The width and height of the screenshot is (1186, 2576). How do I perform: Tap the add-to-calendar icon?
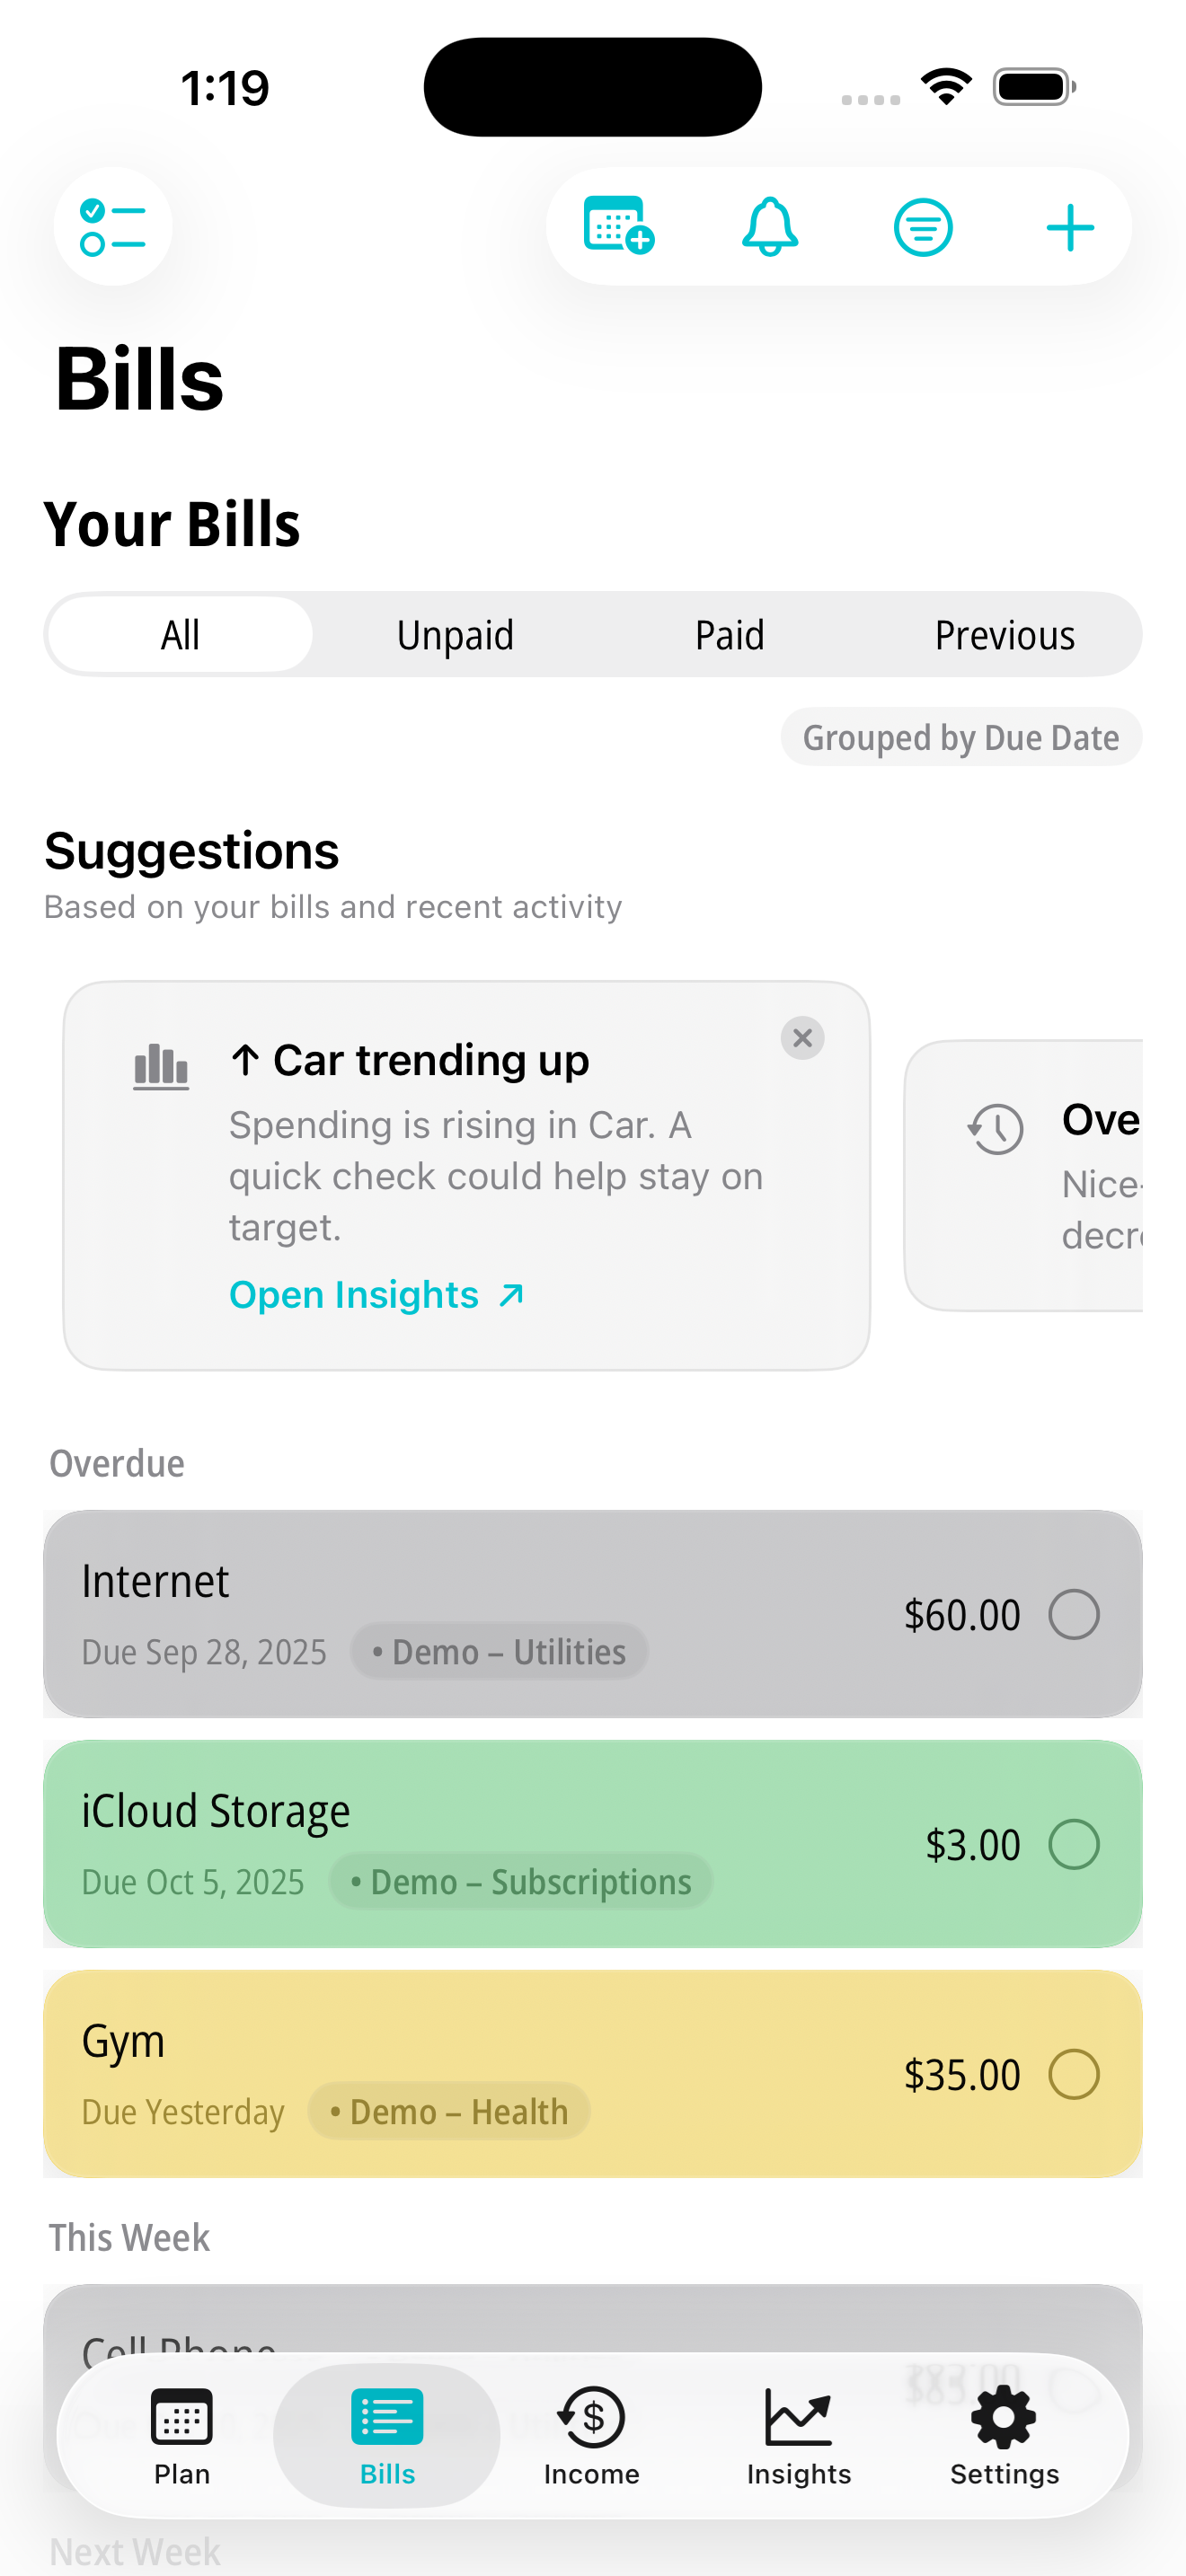tap(618, 227)
